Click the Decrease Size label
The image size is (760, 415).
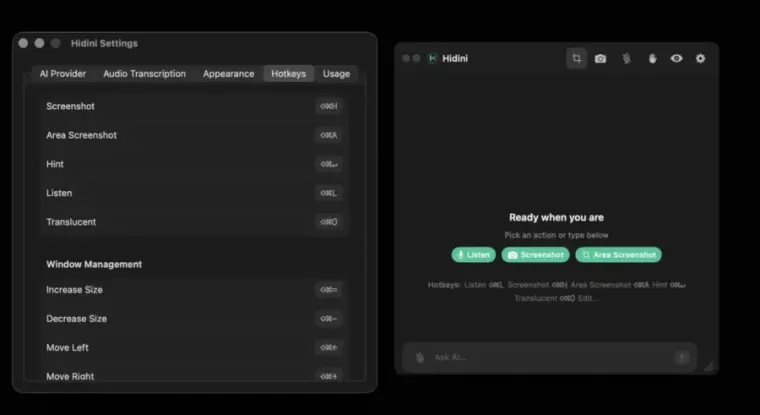pyautogui.click(x=77, y=319)
